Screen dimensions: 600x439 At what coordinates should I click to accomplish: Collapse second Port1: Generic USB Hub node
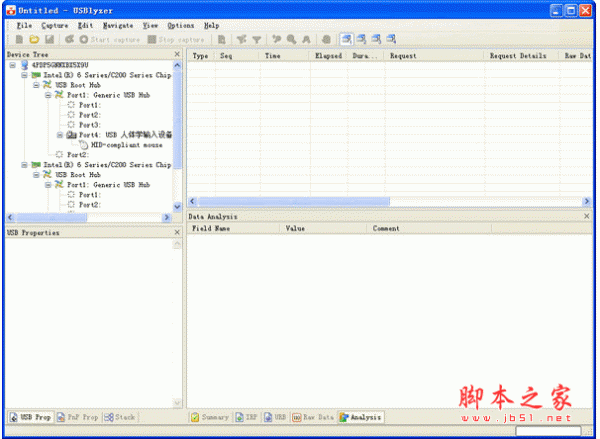point(48,184)
